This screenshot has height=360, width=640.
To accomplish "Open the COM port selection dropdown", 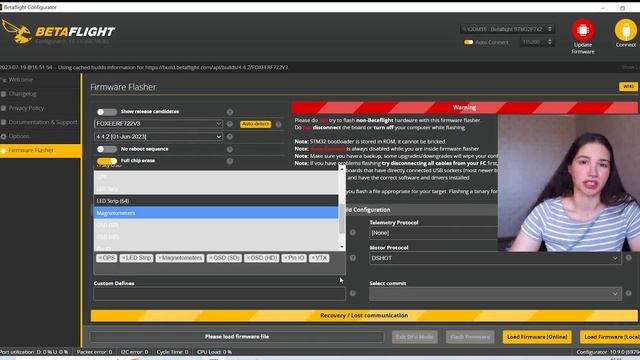I will (x=507, y=29).
